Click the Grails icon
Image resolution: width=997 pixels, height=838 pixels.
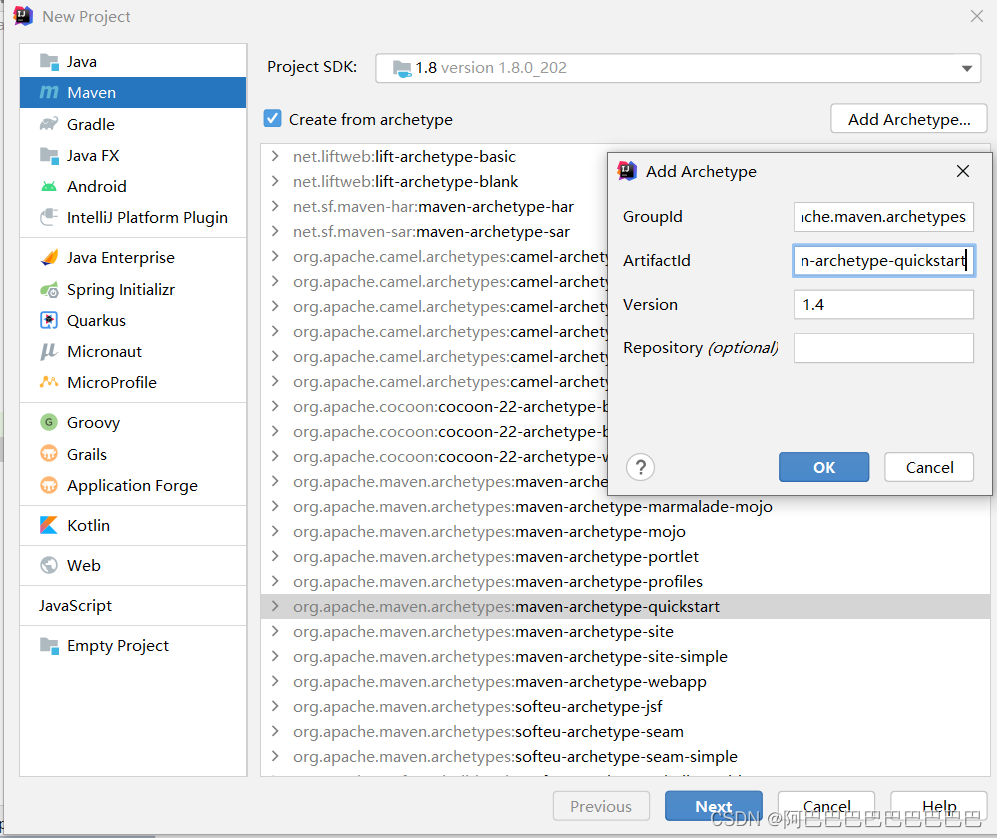click(x=49, y=454)
